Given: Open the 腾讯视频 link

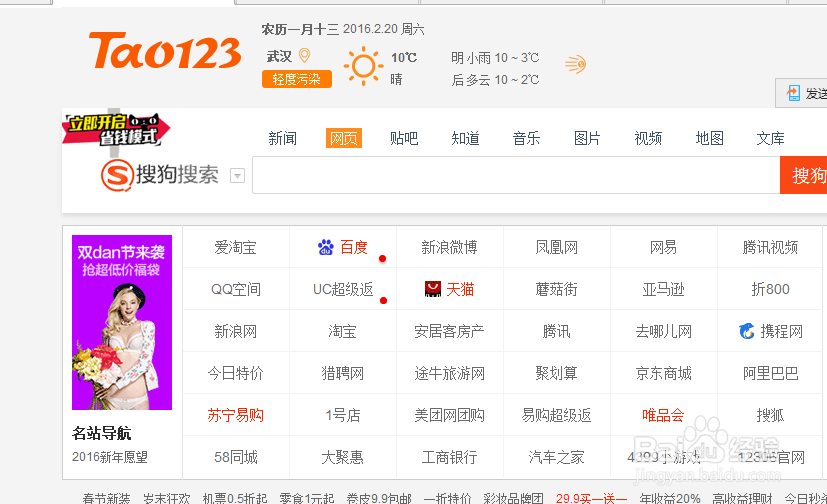Looking at the screenshot, I should point(770,247).
